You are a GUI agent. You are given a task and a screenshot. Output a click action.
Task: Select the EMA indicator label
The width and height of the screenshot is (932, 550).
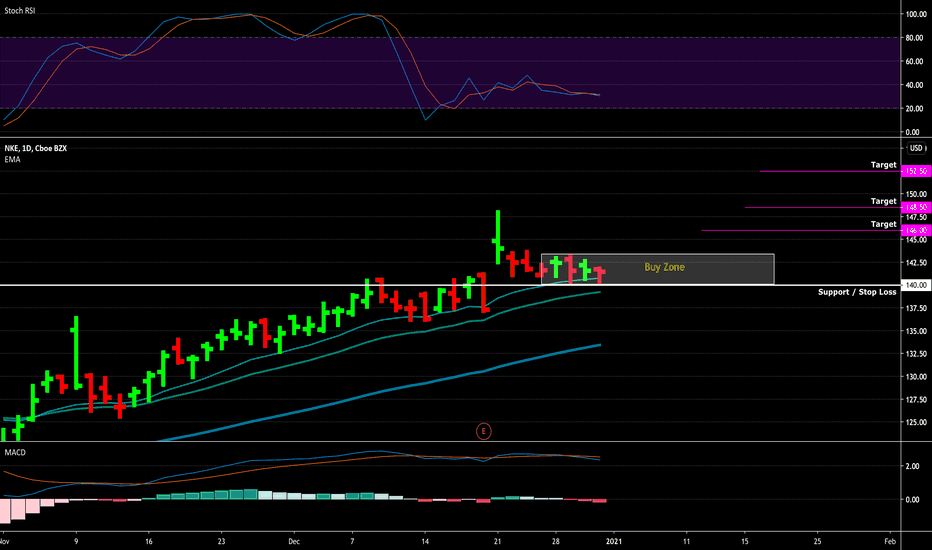(x=12, y=159)
